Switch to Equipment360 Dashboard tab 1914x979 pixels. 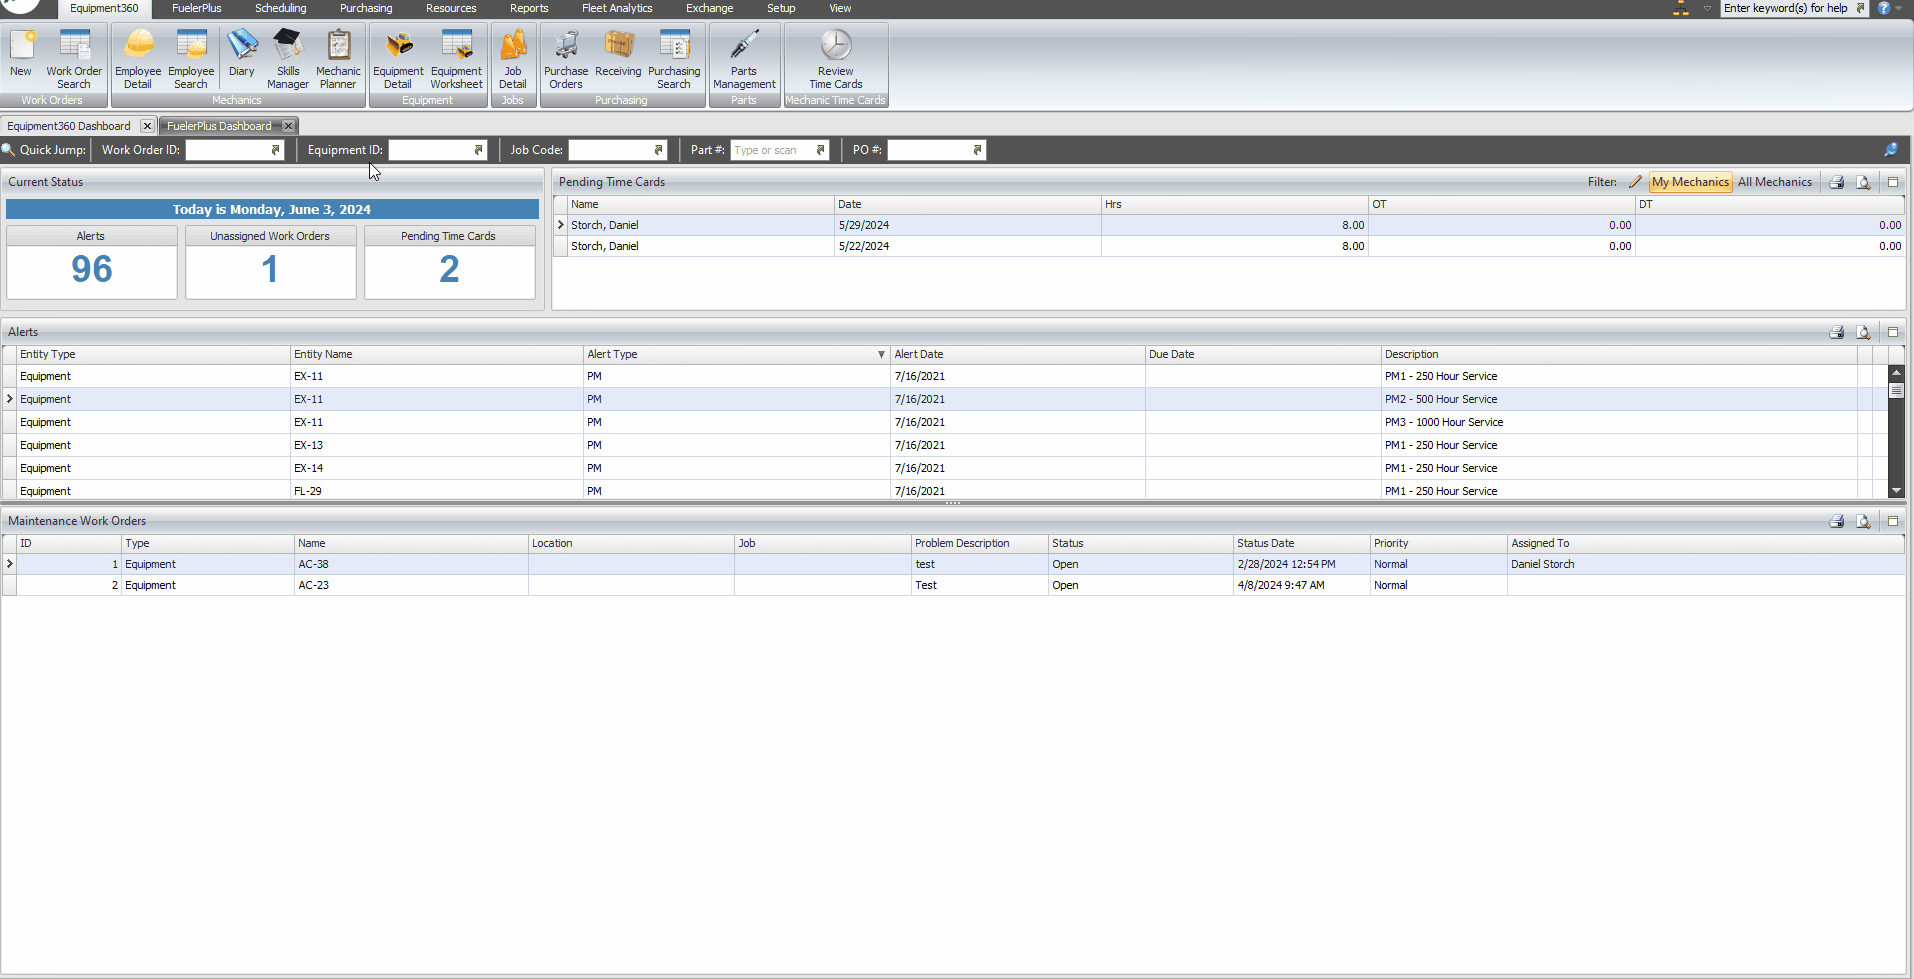(x=69, y=126)
